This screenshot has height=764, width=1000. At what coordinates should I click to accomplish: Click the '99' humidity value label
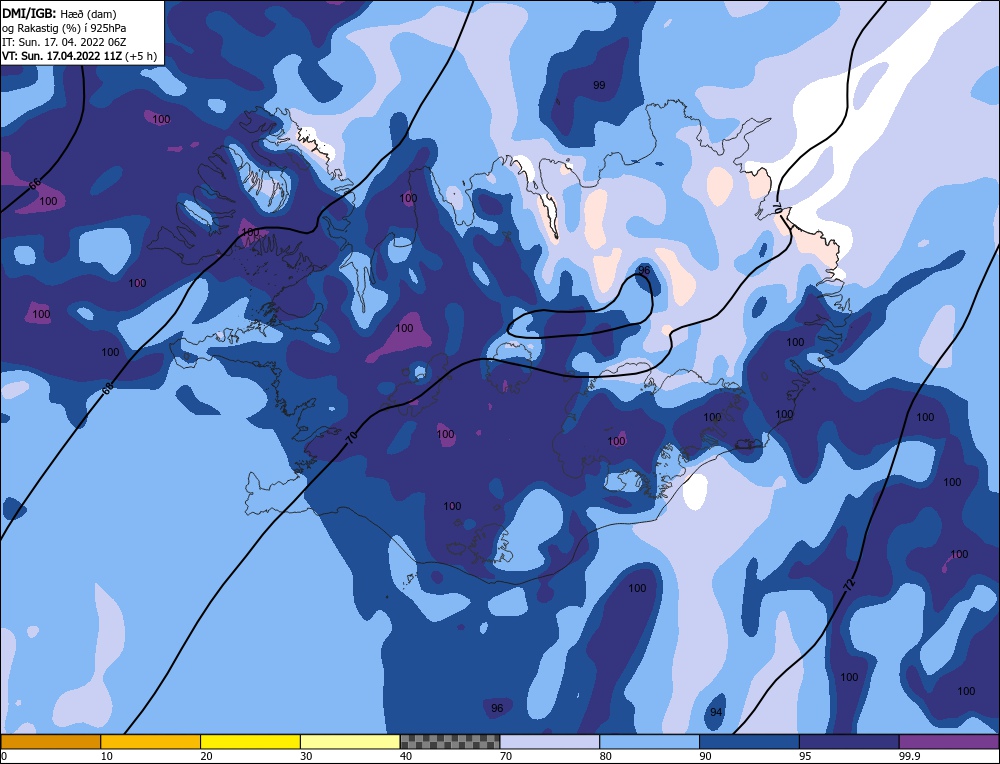599,85
